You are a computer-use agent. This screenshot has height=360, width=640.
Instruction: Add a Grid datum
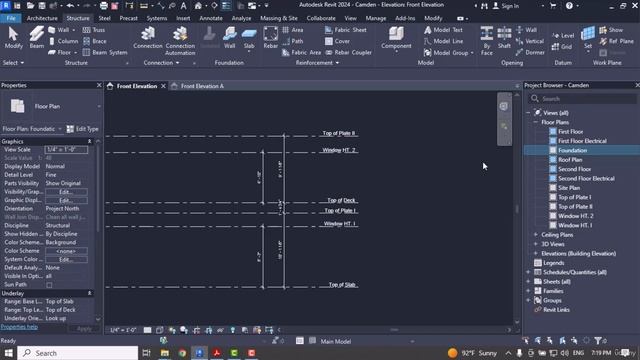point(562,47)
